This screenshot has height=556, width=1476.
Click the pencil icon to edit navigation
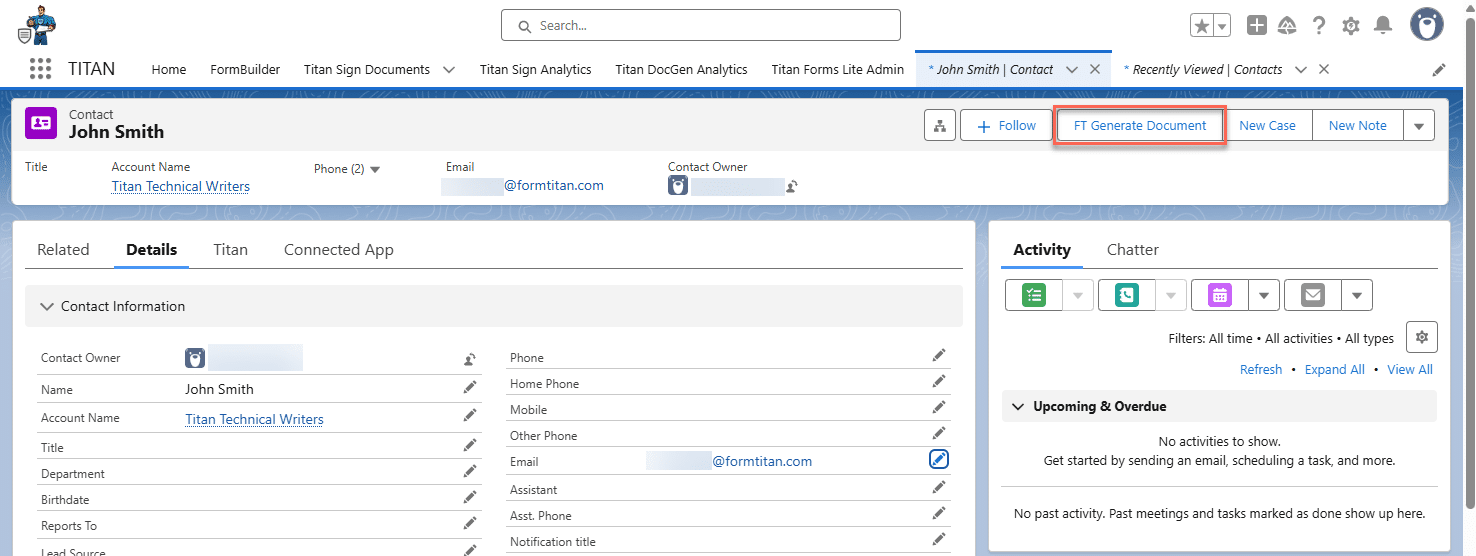click(1439, 70)
